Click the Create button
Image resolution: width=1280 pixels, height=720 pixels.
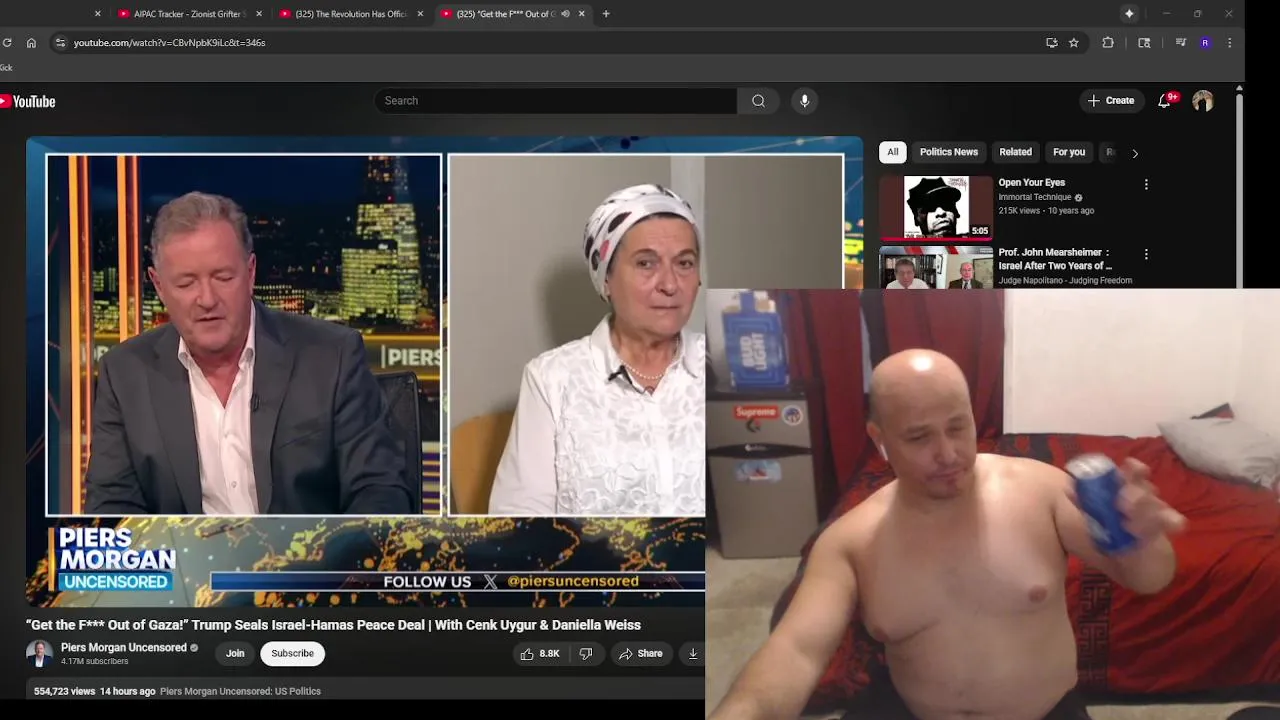click(1111, 101)
